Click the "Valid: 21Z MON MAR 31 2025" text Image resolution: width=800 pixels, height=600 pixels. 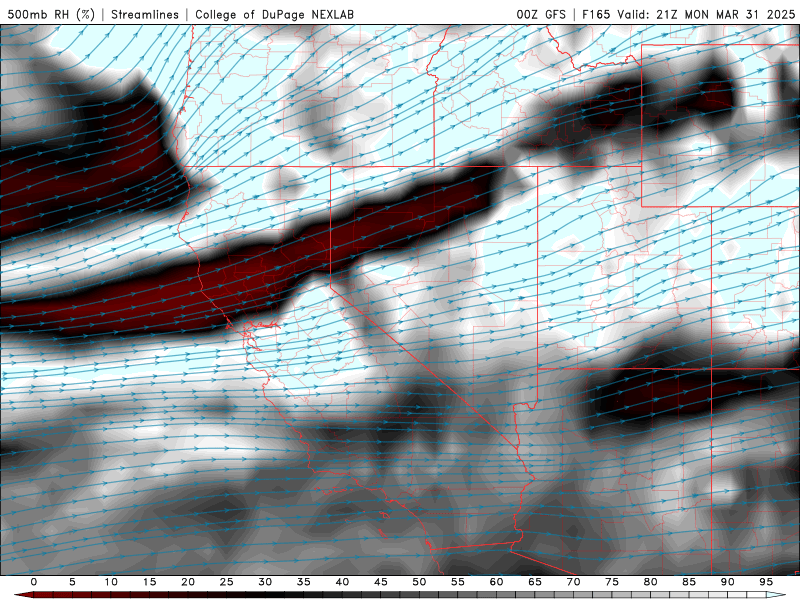(706, 14)
